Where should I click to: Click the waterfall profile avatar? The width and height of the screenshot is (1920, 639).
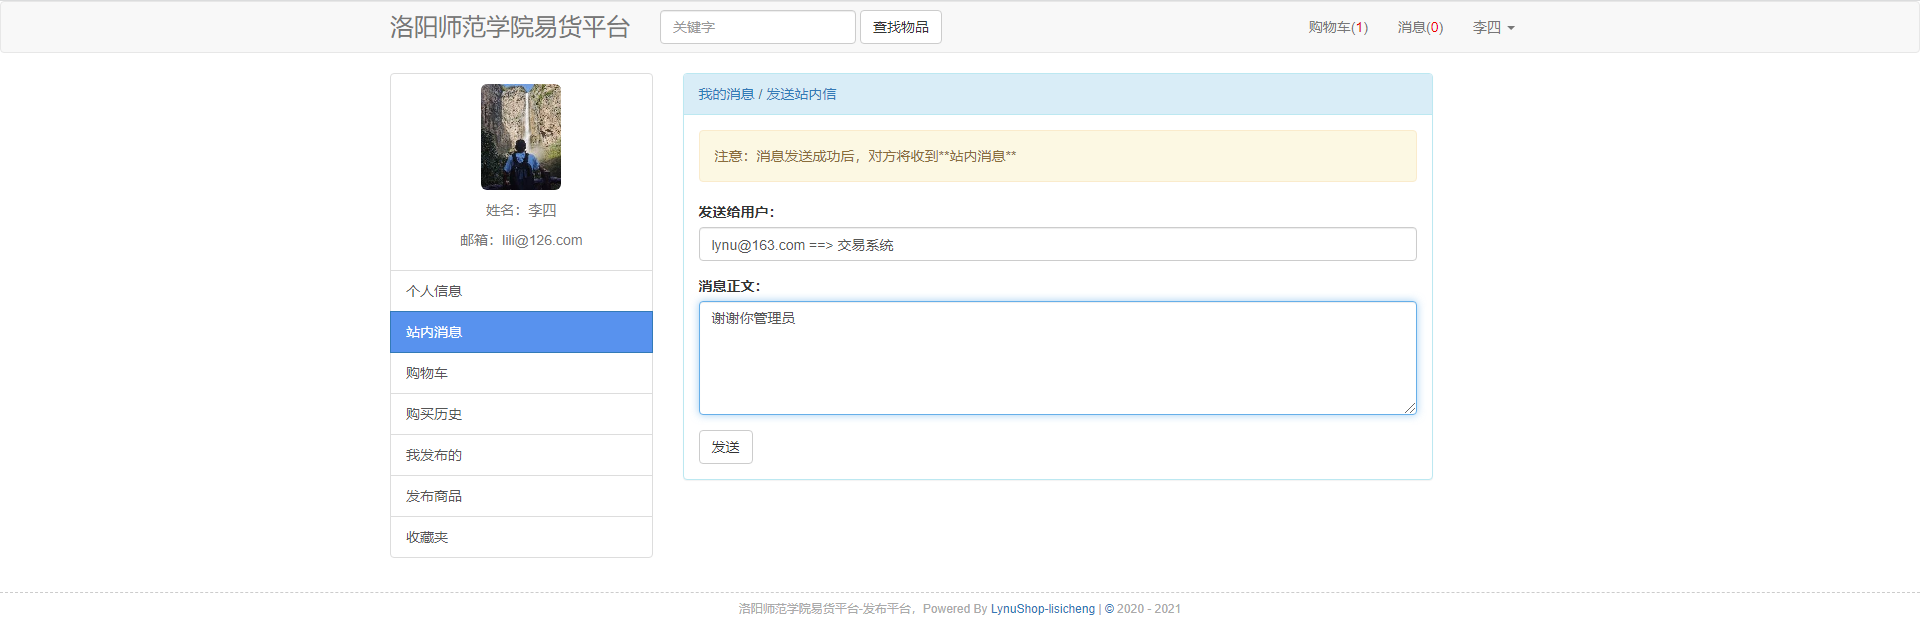pyautogui.click(x=521, y=137)
